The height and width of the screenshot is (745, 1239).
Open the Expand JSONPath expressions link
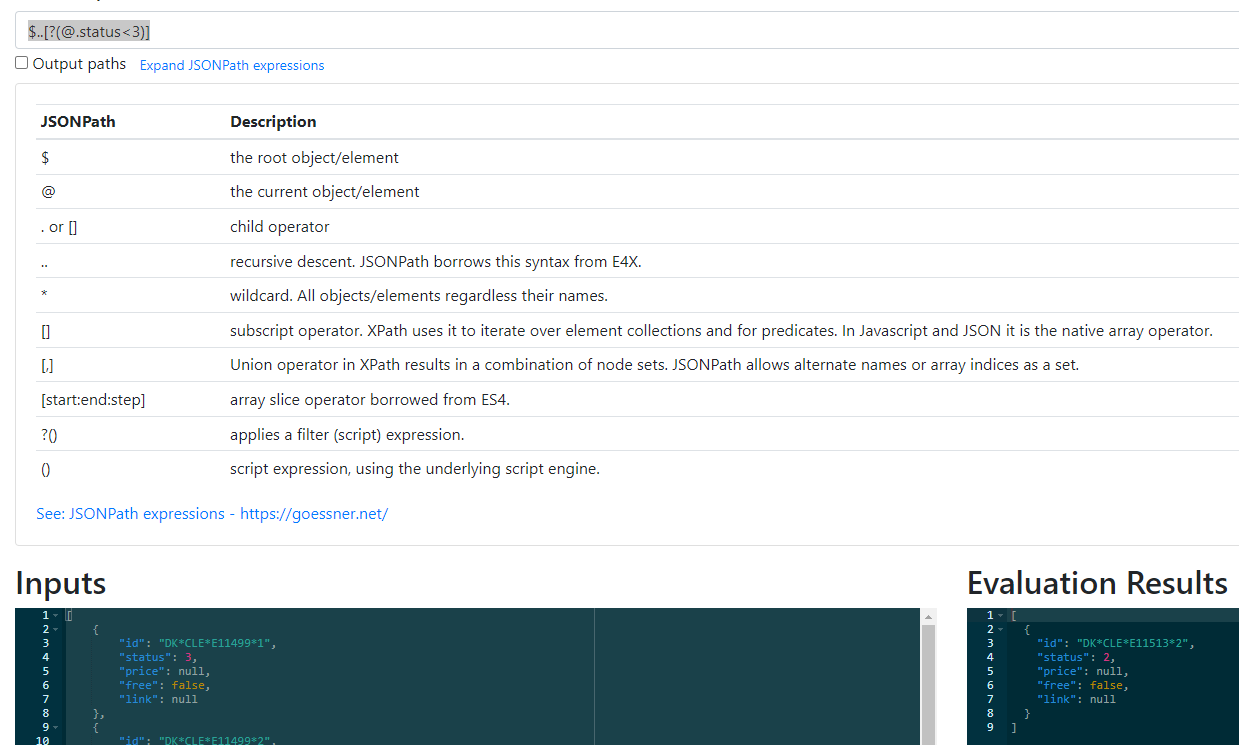click(x=232, y=64)
